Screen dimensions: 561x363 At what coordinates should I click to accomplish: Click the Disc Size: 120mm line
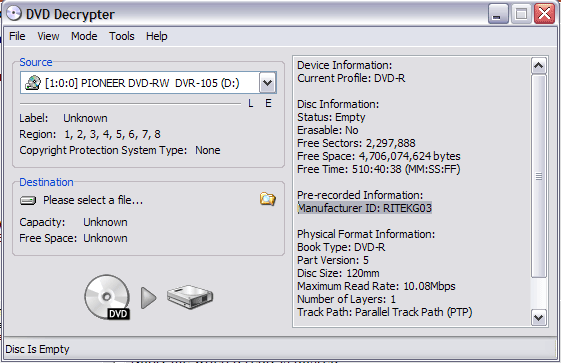tap(338, 273)
